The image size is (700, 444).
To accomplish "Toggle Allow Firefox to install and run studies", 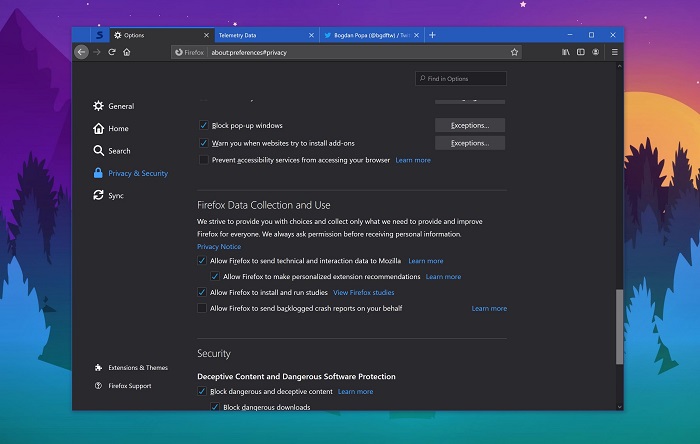I will coord(203,292).
